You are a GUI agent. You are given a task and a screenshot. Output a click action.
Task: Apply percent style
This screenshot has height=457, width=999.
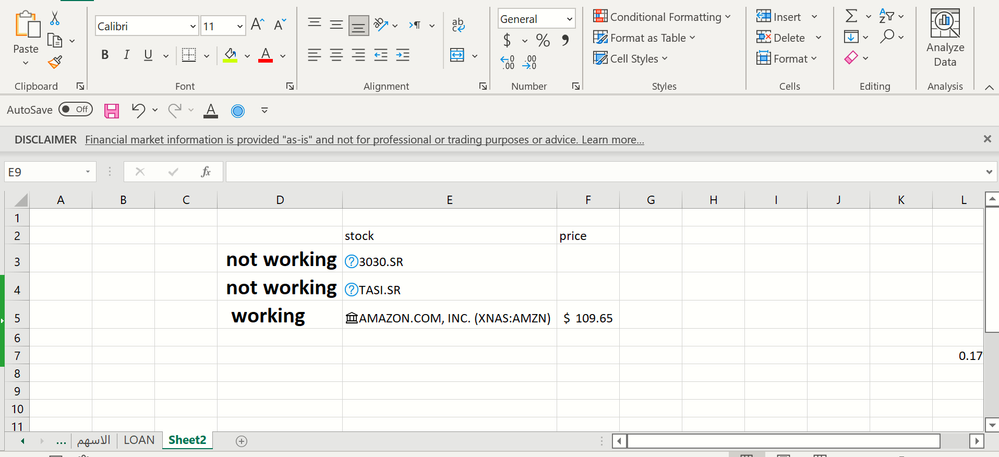(543, 41)
